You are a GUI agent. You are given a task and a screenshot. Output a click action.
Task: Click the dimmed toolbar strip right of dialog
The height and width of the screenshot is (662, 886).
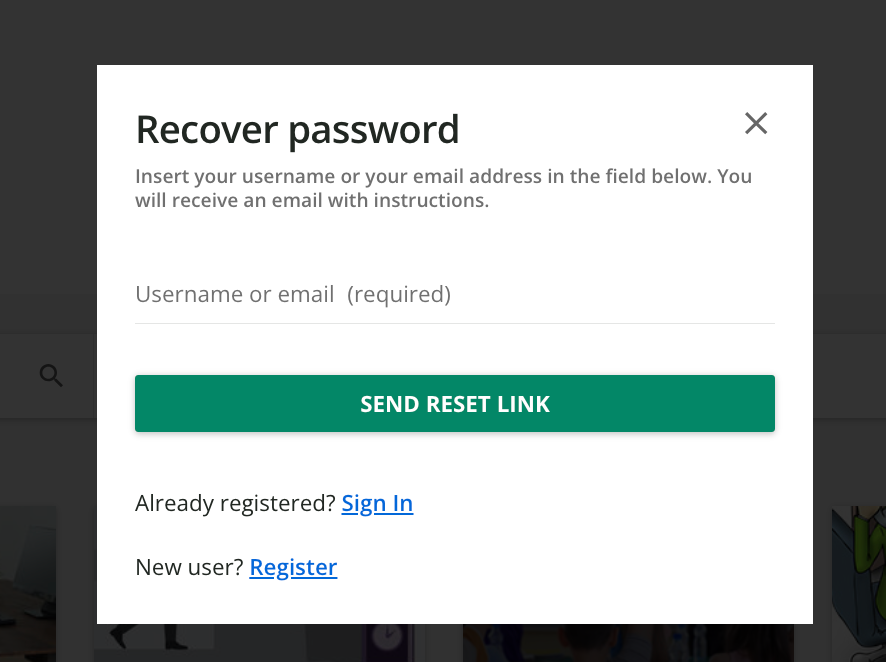click(x=849, y=375)
